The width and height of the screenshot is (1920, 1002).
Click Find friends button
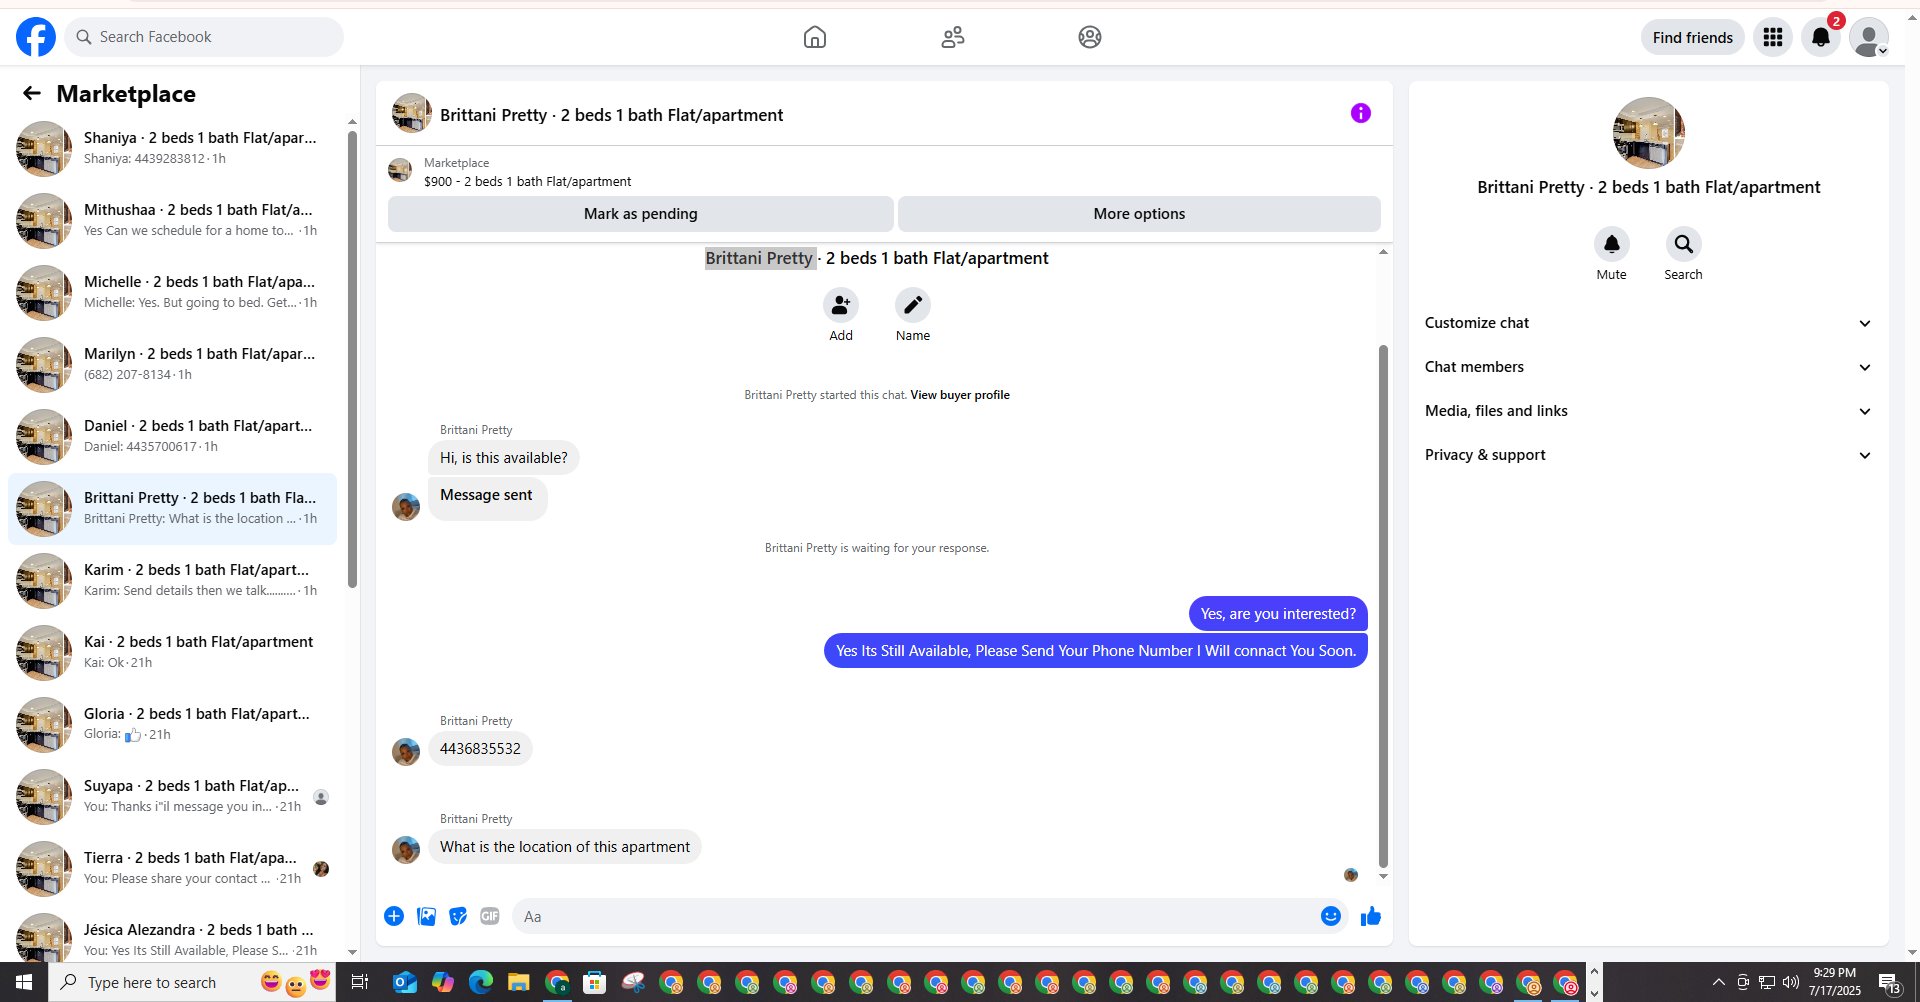point(1693,37)
